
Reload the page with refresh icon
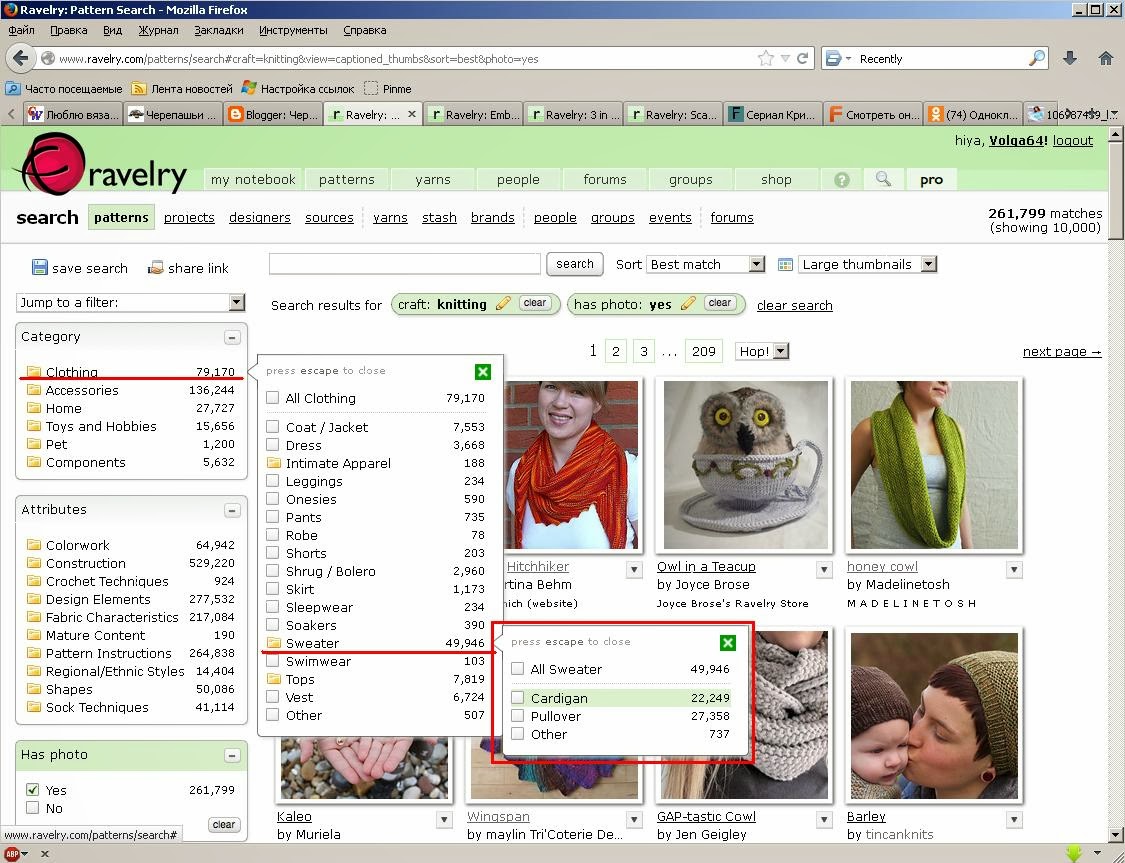pyautogui.click(x=802, y=59)
